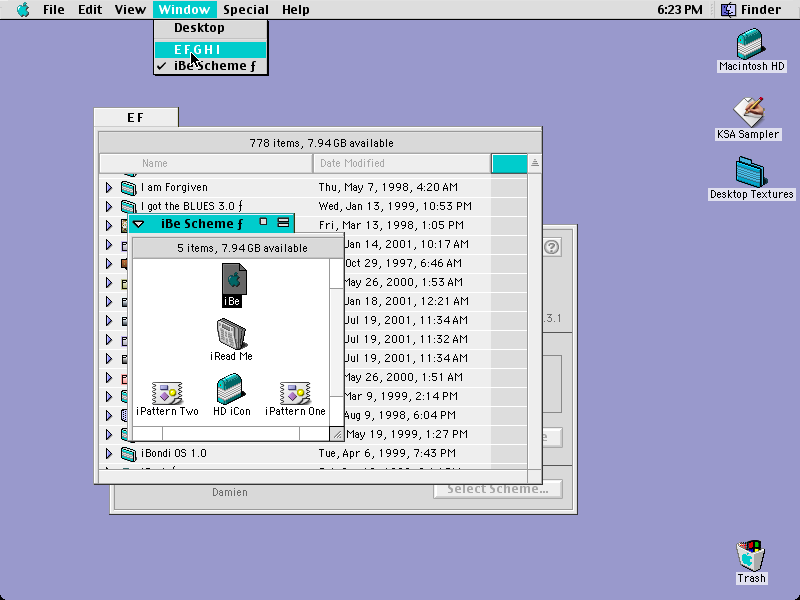Click date Wed, Jan 13, 1999, 10:53 PM

point(395,206)
